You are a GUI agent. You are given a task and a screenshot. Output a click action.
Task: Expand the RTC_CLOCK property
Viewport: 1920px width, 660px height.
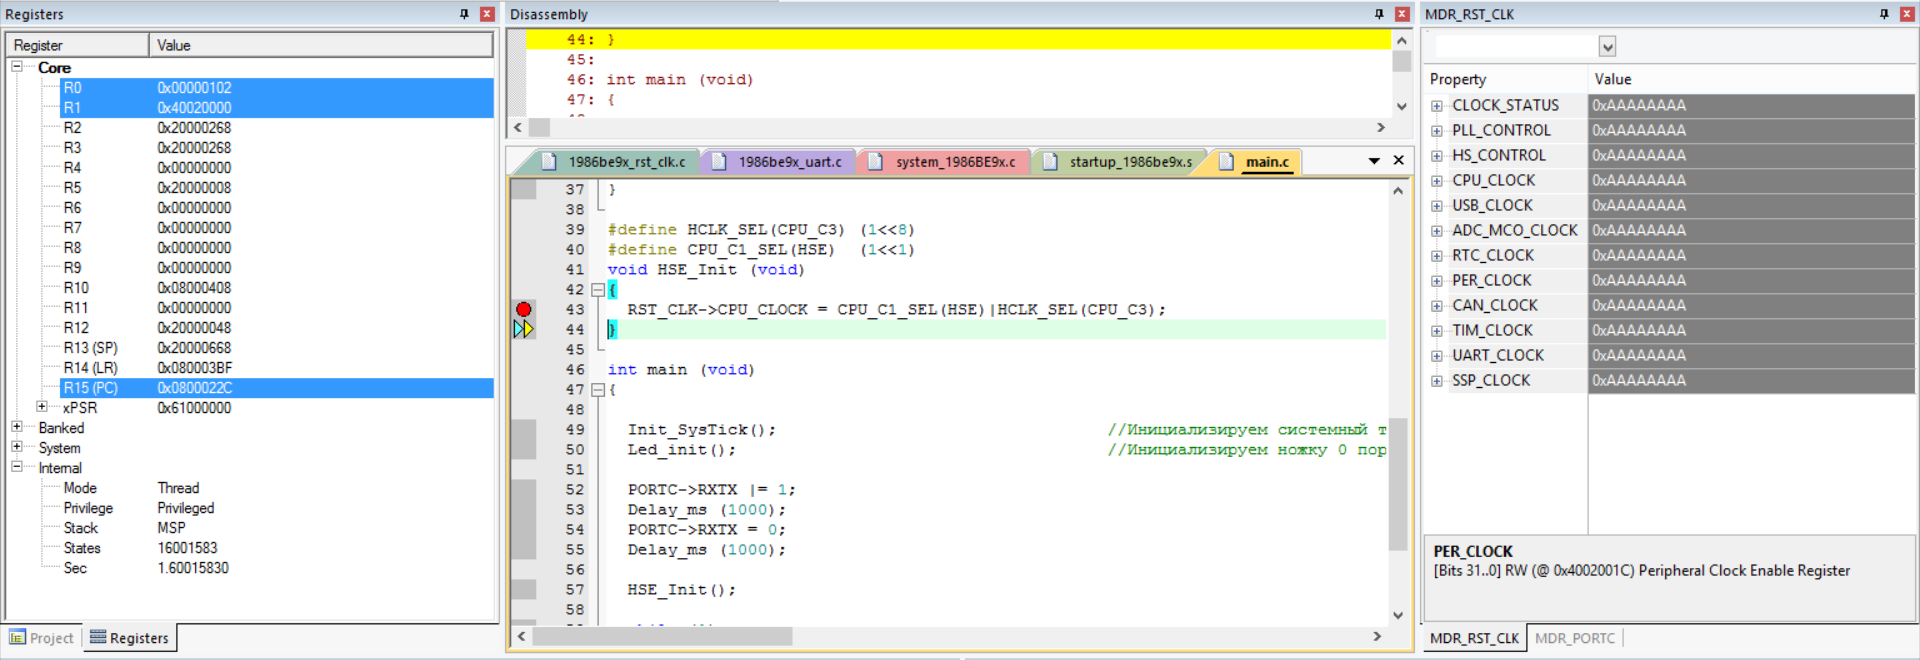tap(1437, 256)
